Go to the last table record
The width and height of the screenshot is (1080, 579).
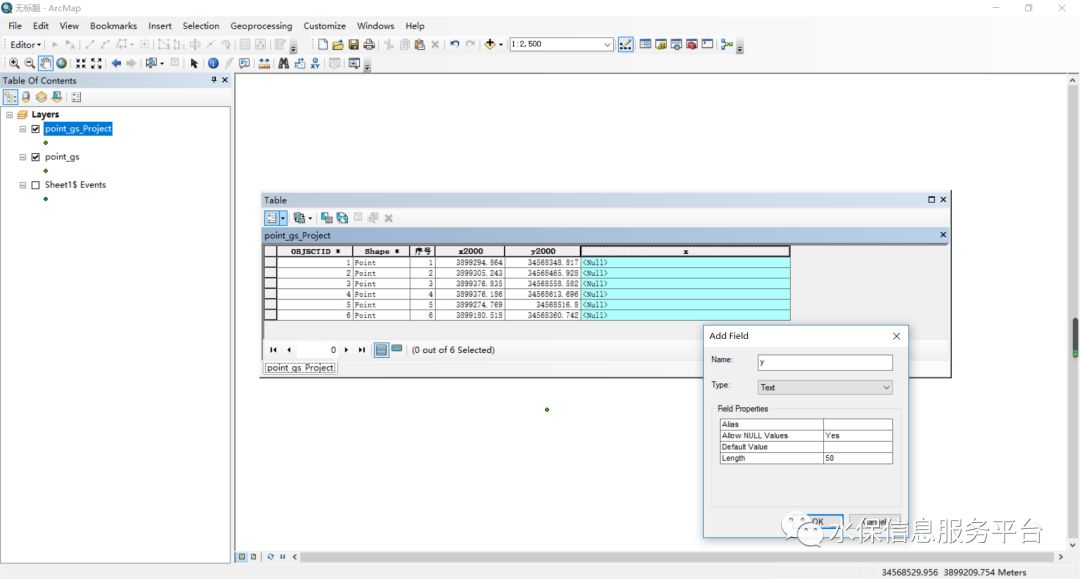click(x=362, y=350)
